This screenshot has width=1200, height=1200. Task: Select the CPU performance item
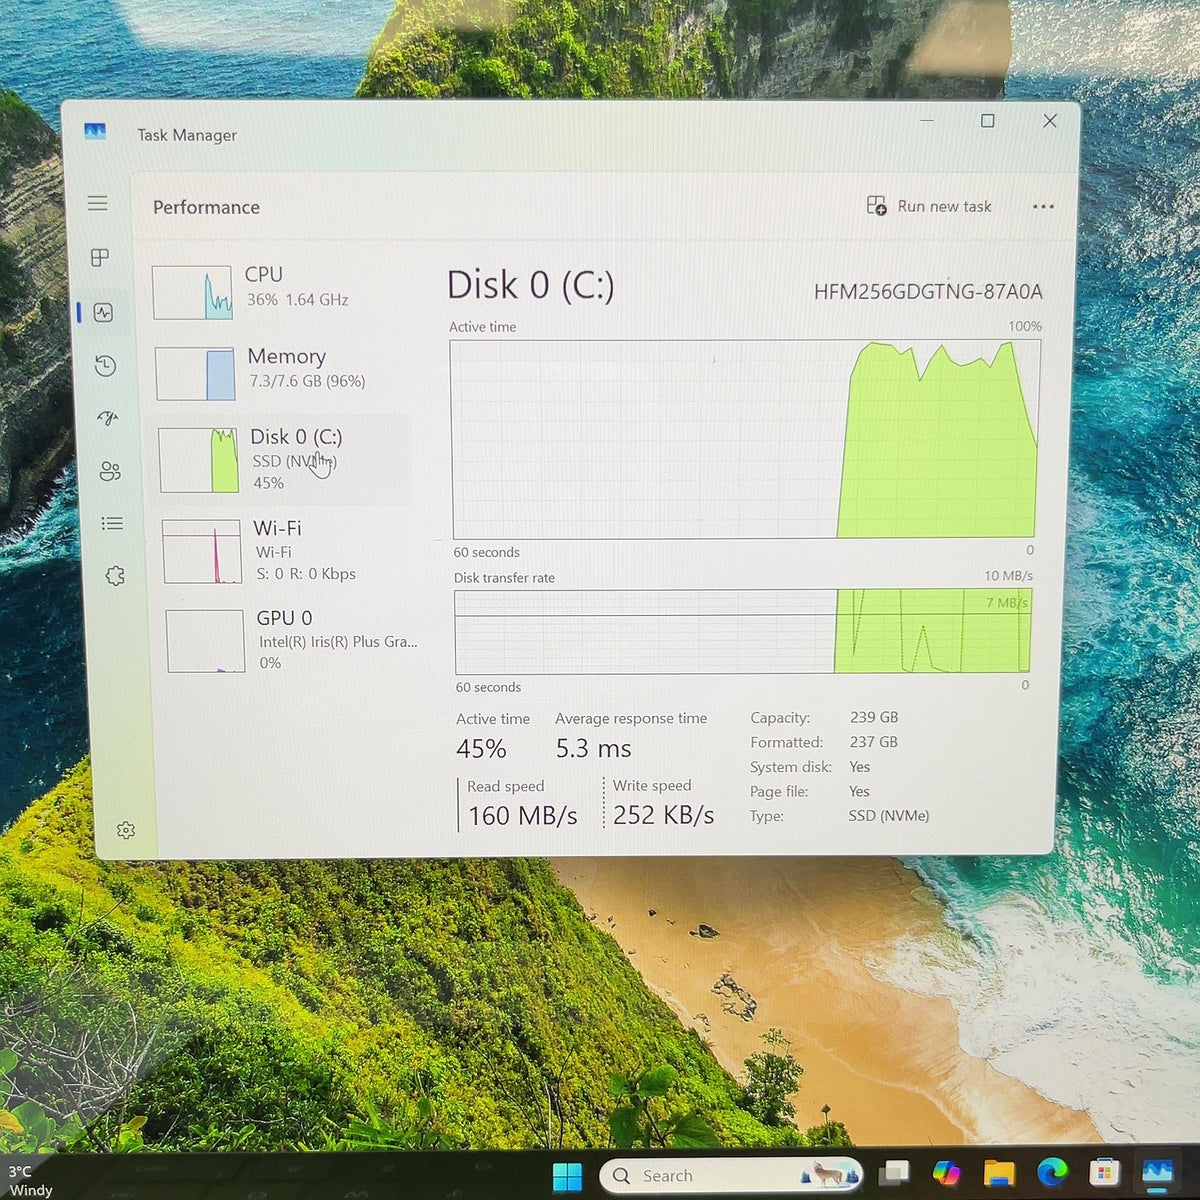click(276, 291)
